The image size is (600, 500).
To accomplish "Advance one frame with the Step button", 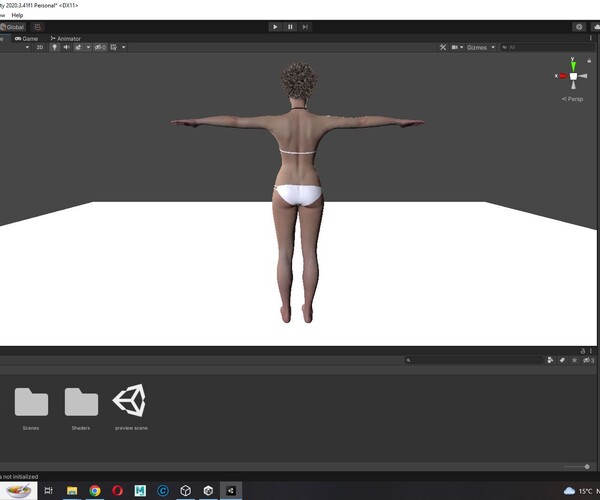I will [x=305, y=27].
